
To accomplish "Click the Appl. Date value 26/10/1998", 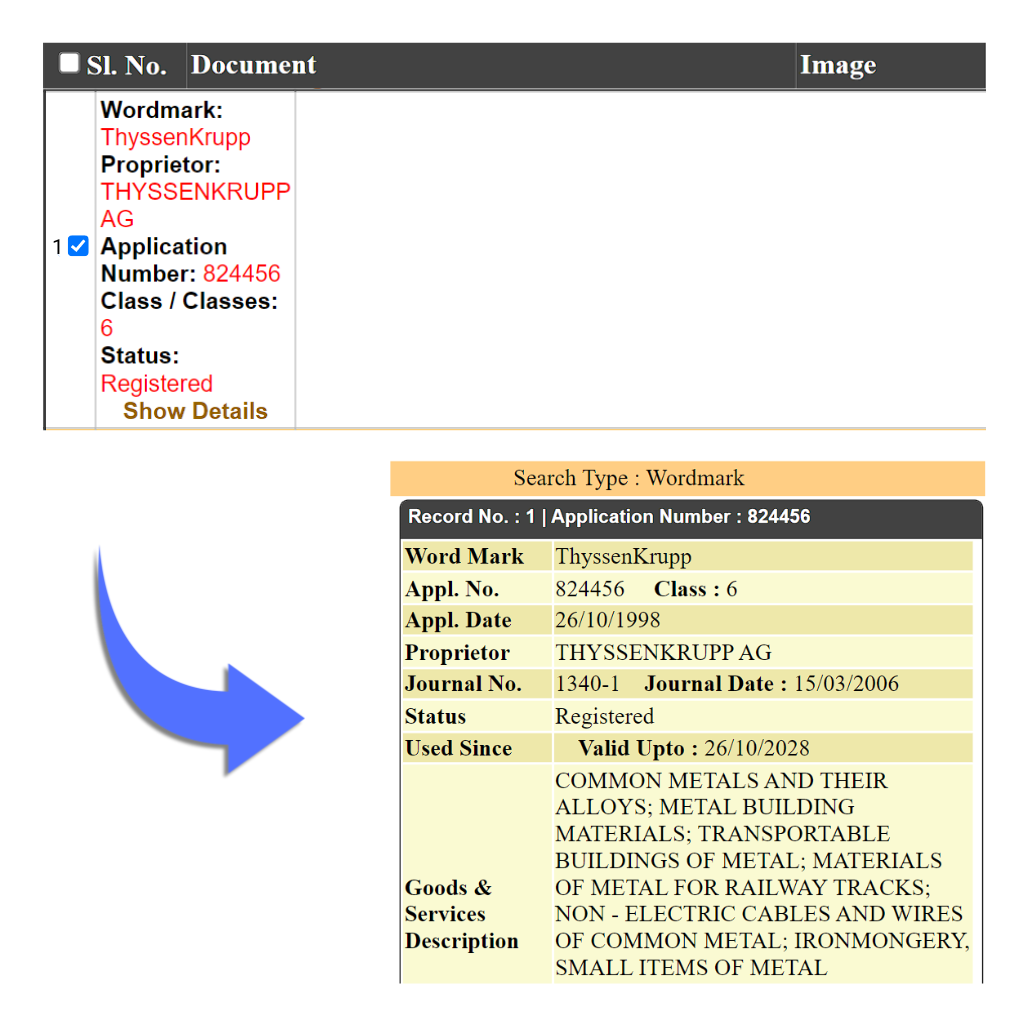I will [607, 620].
